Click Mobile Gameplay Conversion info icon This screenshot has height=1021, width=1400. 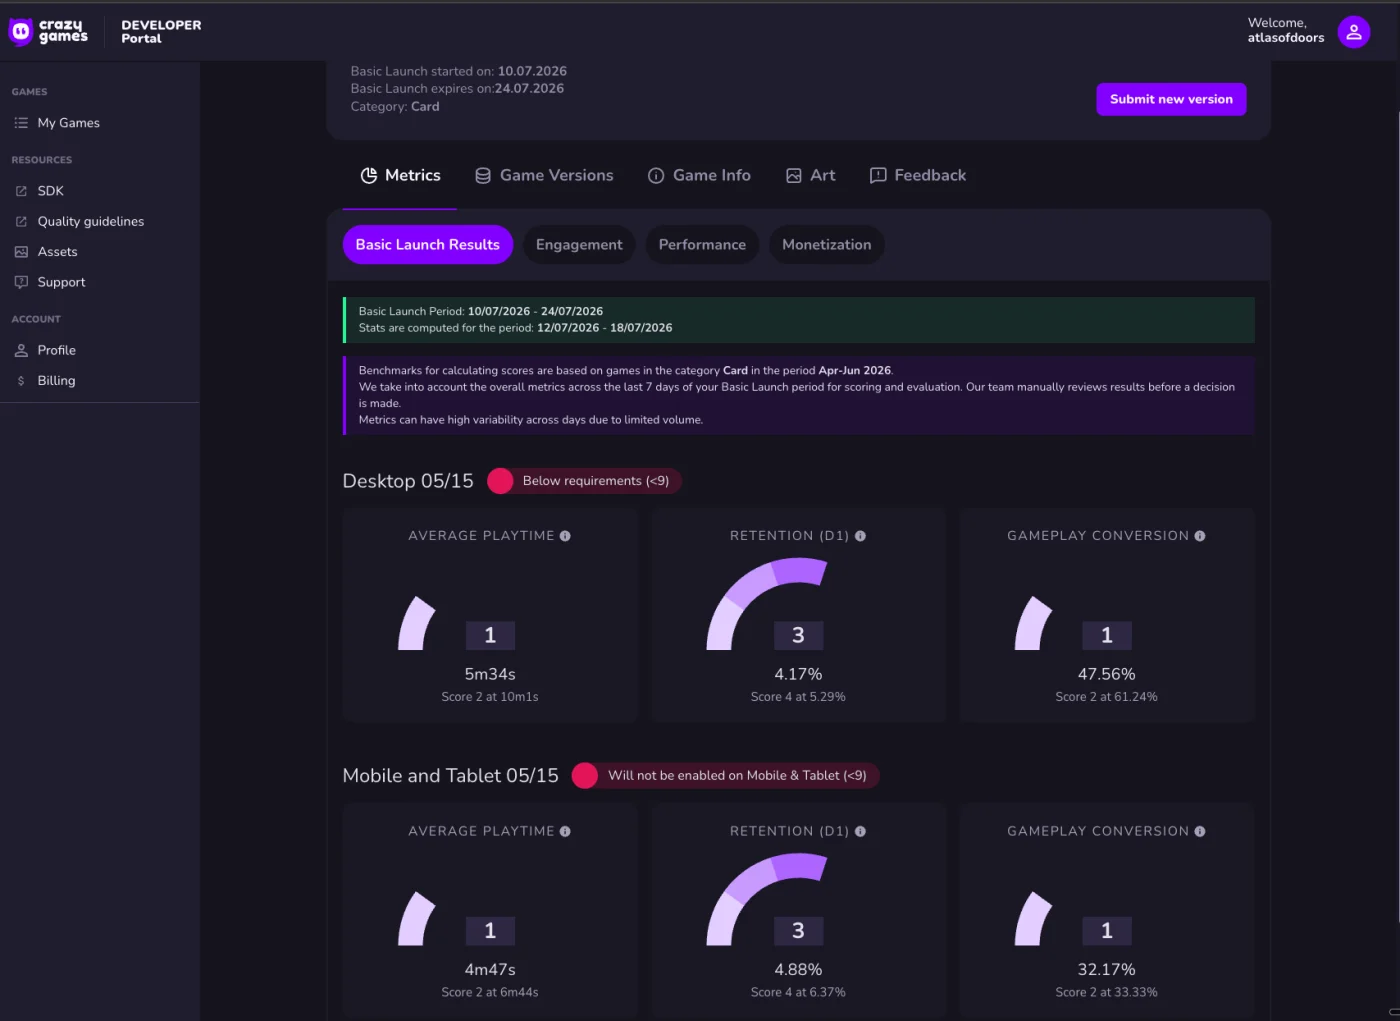tap(1200, 832)
